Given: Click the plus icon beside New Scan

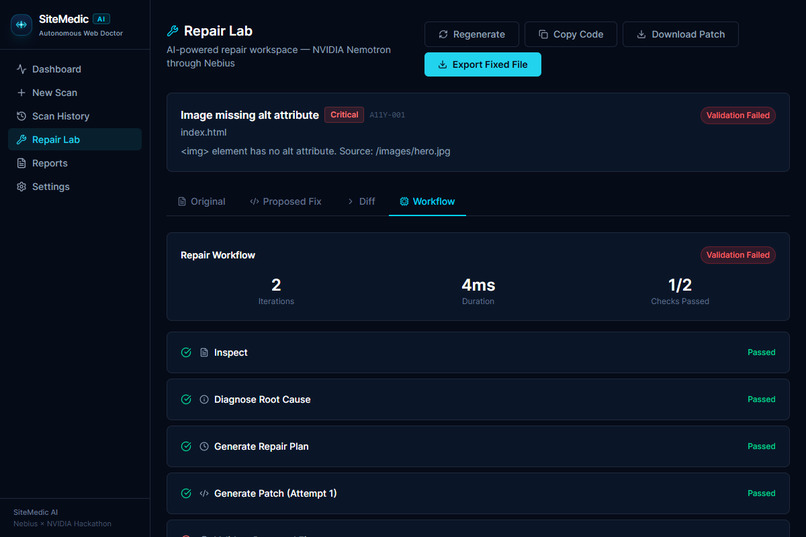Looking at the screenshot, I should (x=21, y=92).
